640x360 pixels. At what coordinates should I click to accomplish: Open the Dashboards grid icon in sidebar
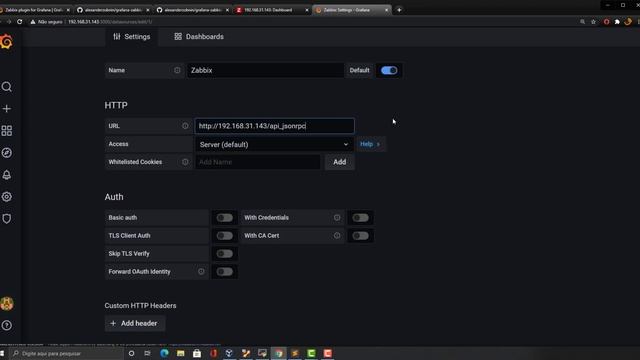coord(7,131)
